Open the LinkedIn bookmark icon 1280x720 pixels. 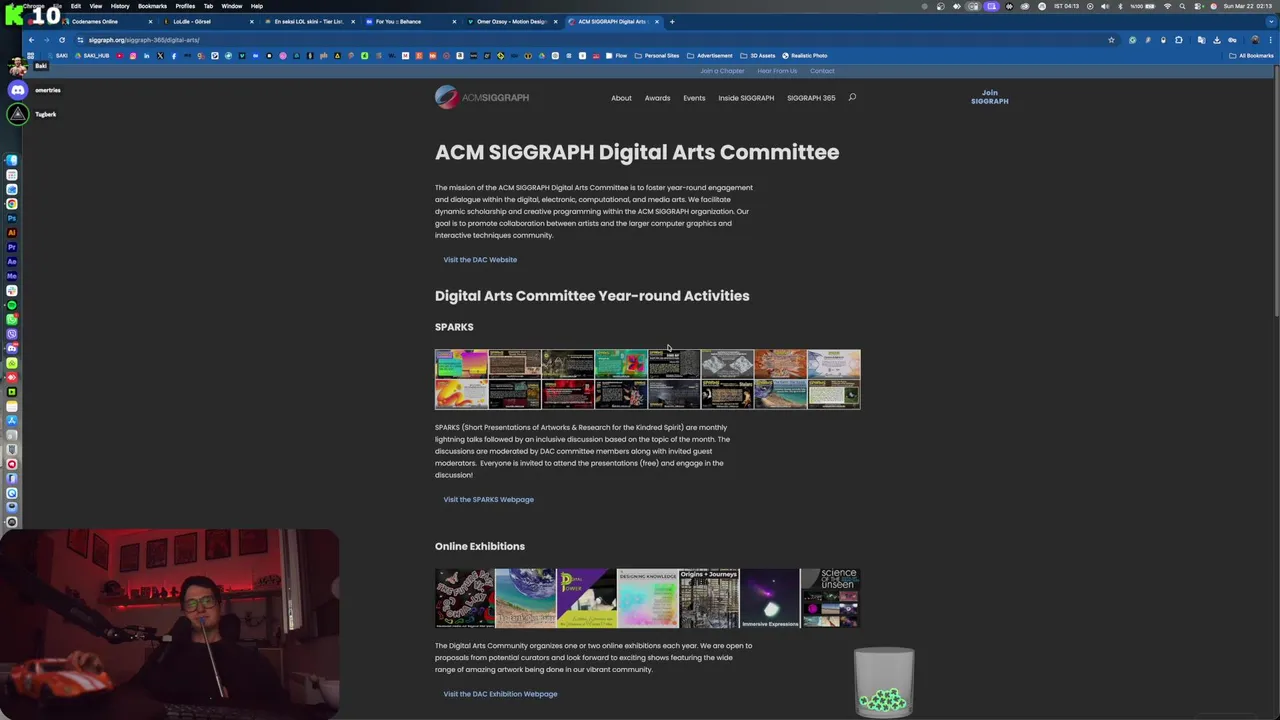pyautogui.click(x=146, y=55)
